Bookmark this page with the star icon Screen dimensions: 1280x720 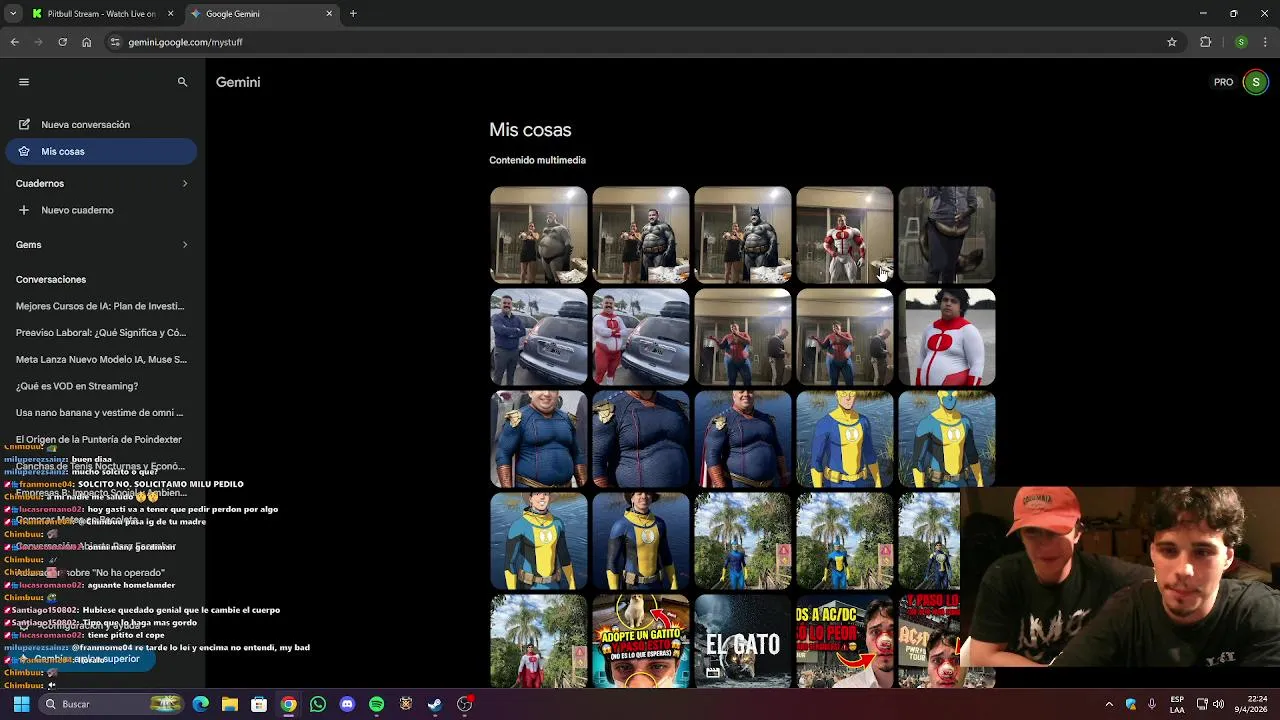(1172, 42)
